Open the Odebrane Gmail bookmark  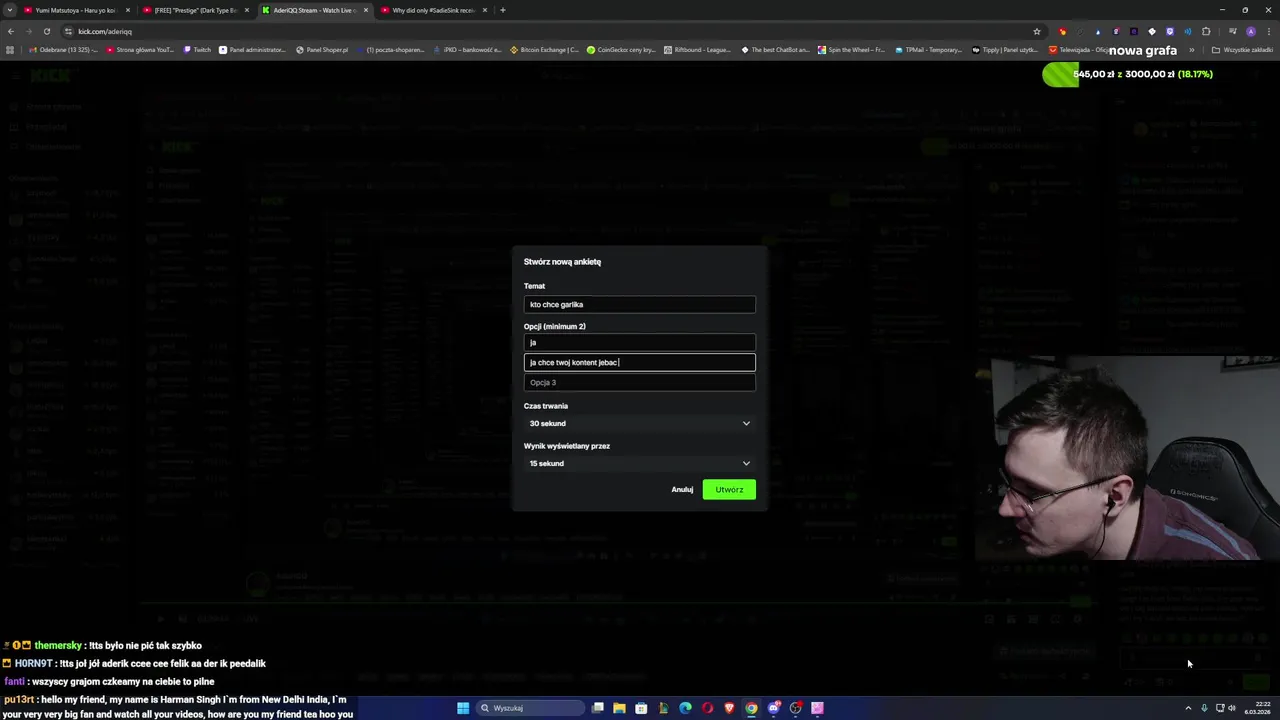click(64, 50)
